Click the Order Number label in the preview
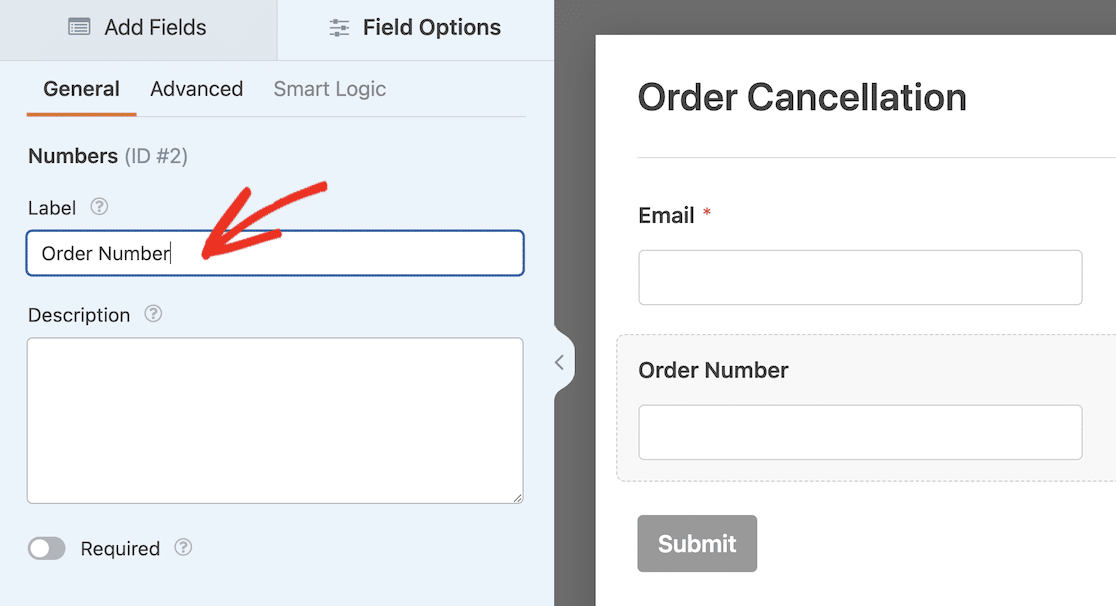Viewport: 1116px width, 606px height. [713, 370]
